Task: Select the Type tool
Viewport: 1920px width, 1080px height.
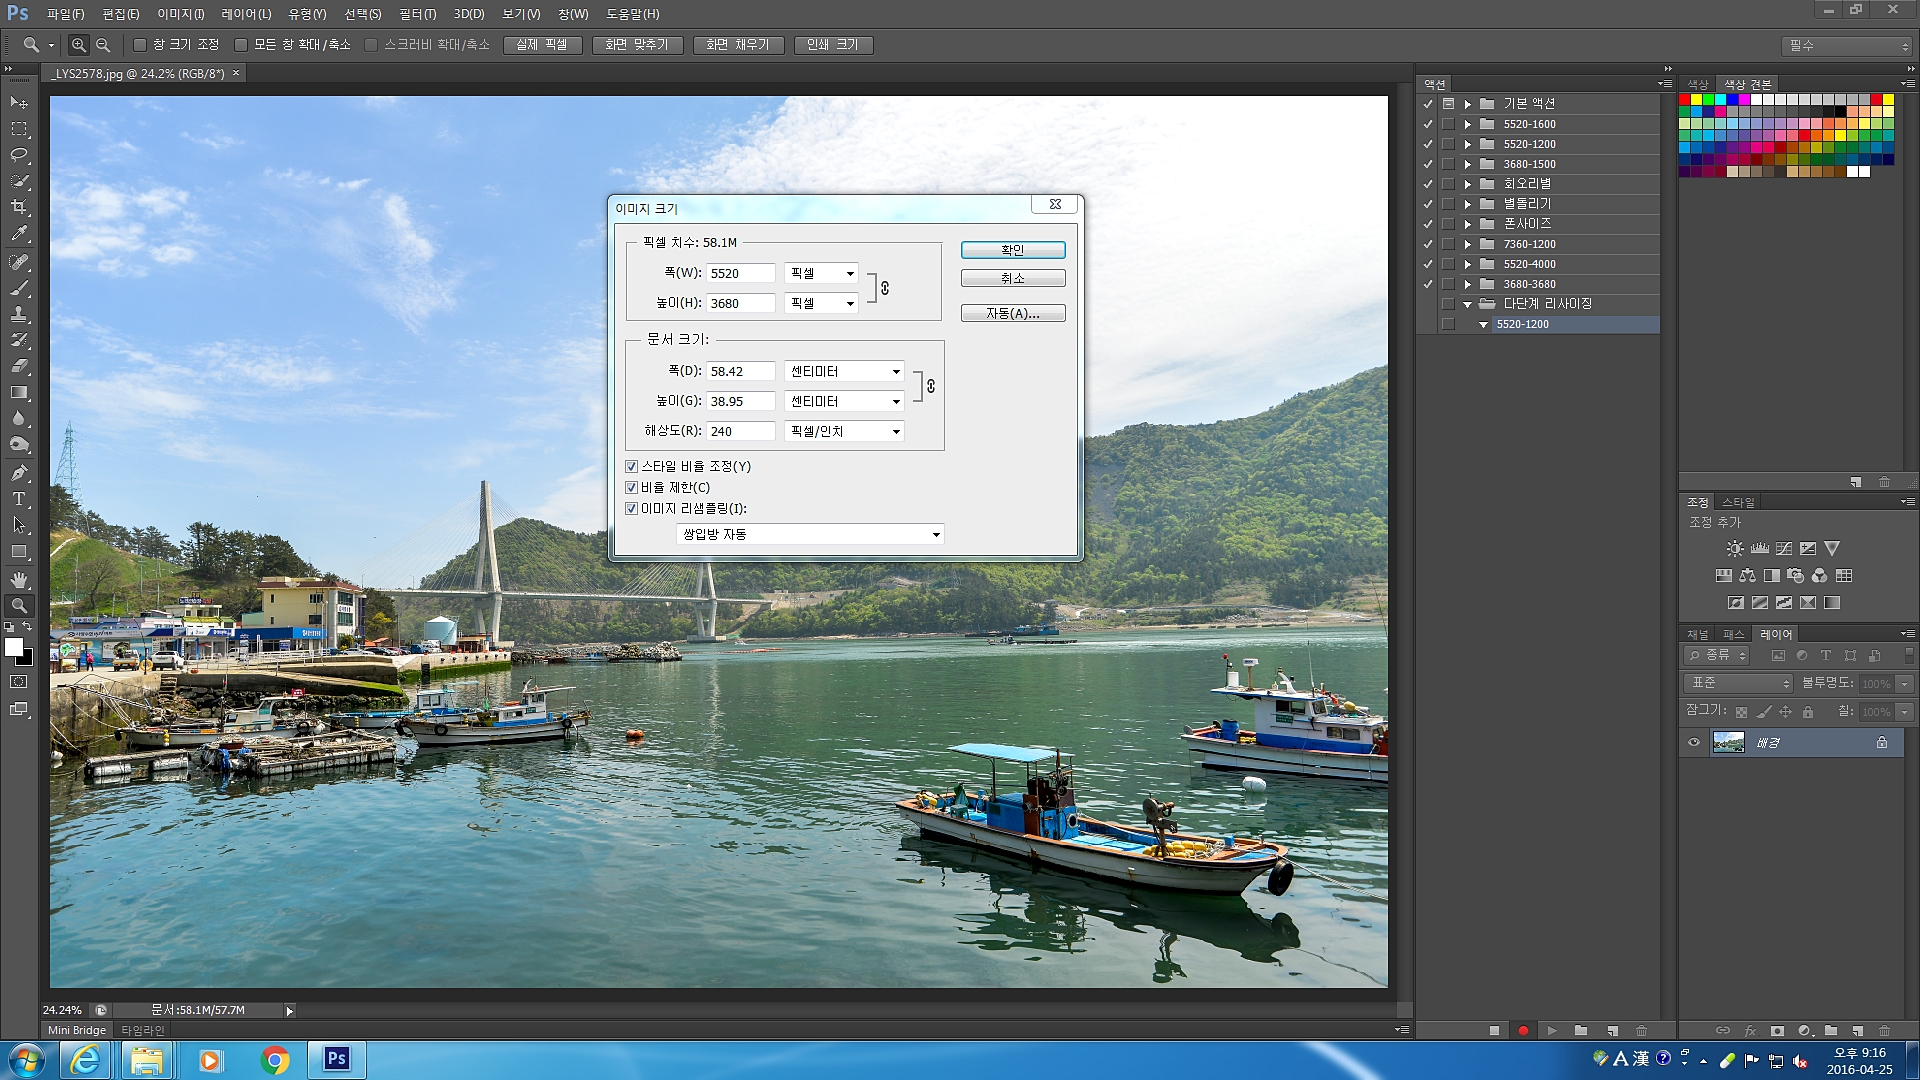Action: 19,499
